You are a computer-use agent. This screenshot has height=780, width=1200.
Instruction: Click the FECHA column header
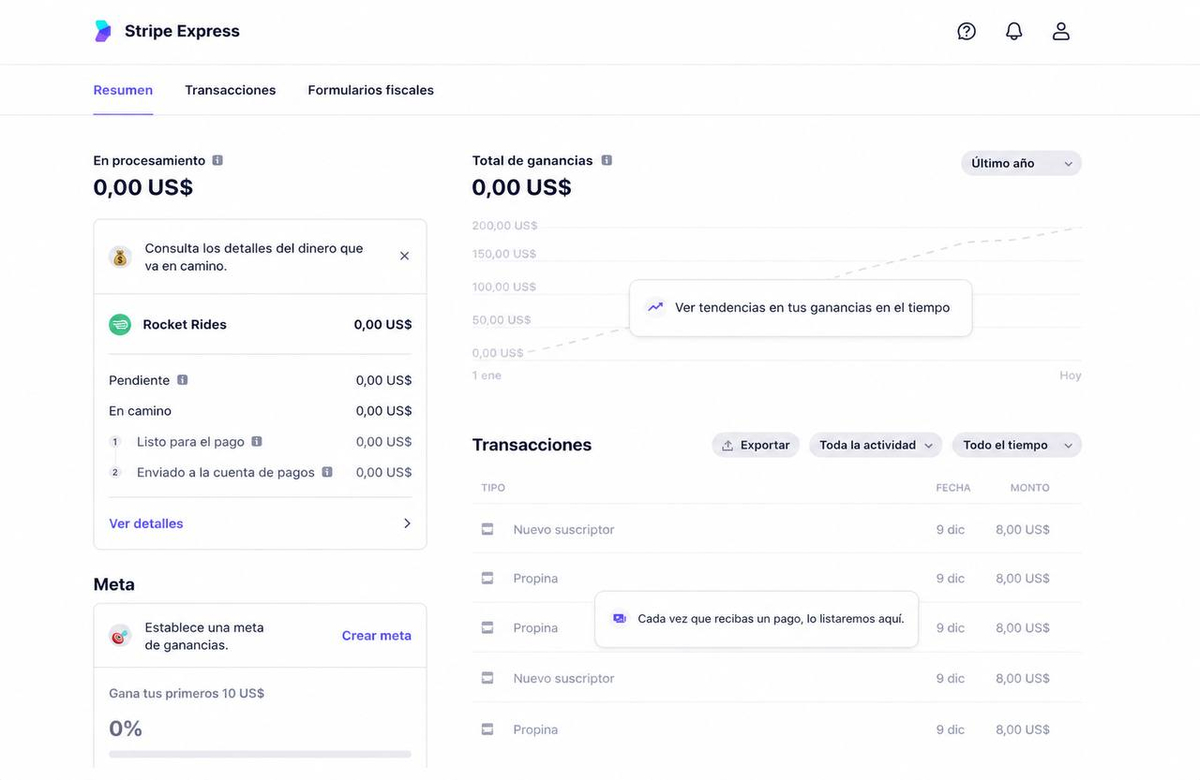tap(953, 488)
